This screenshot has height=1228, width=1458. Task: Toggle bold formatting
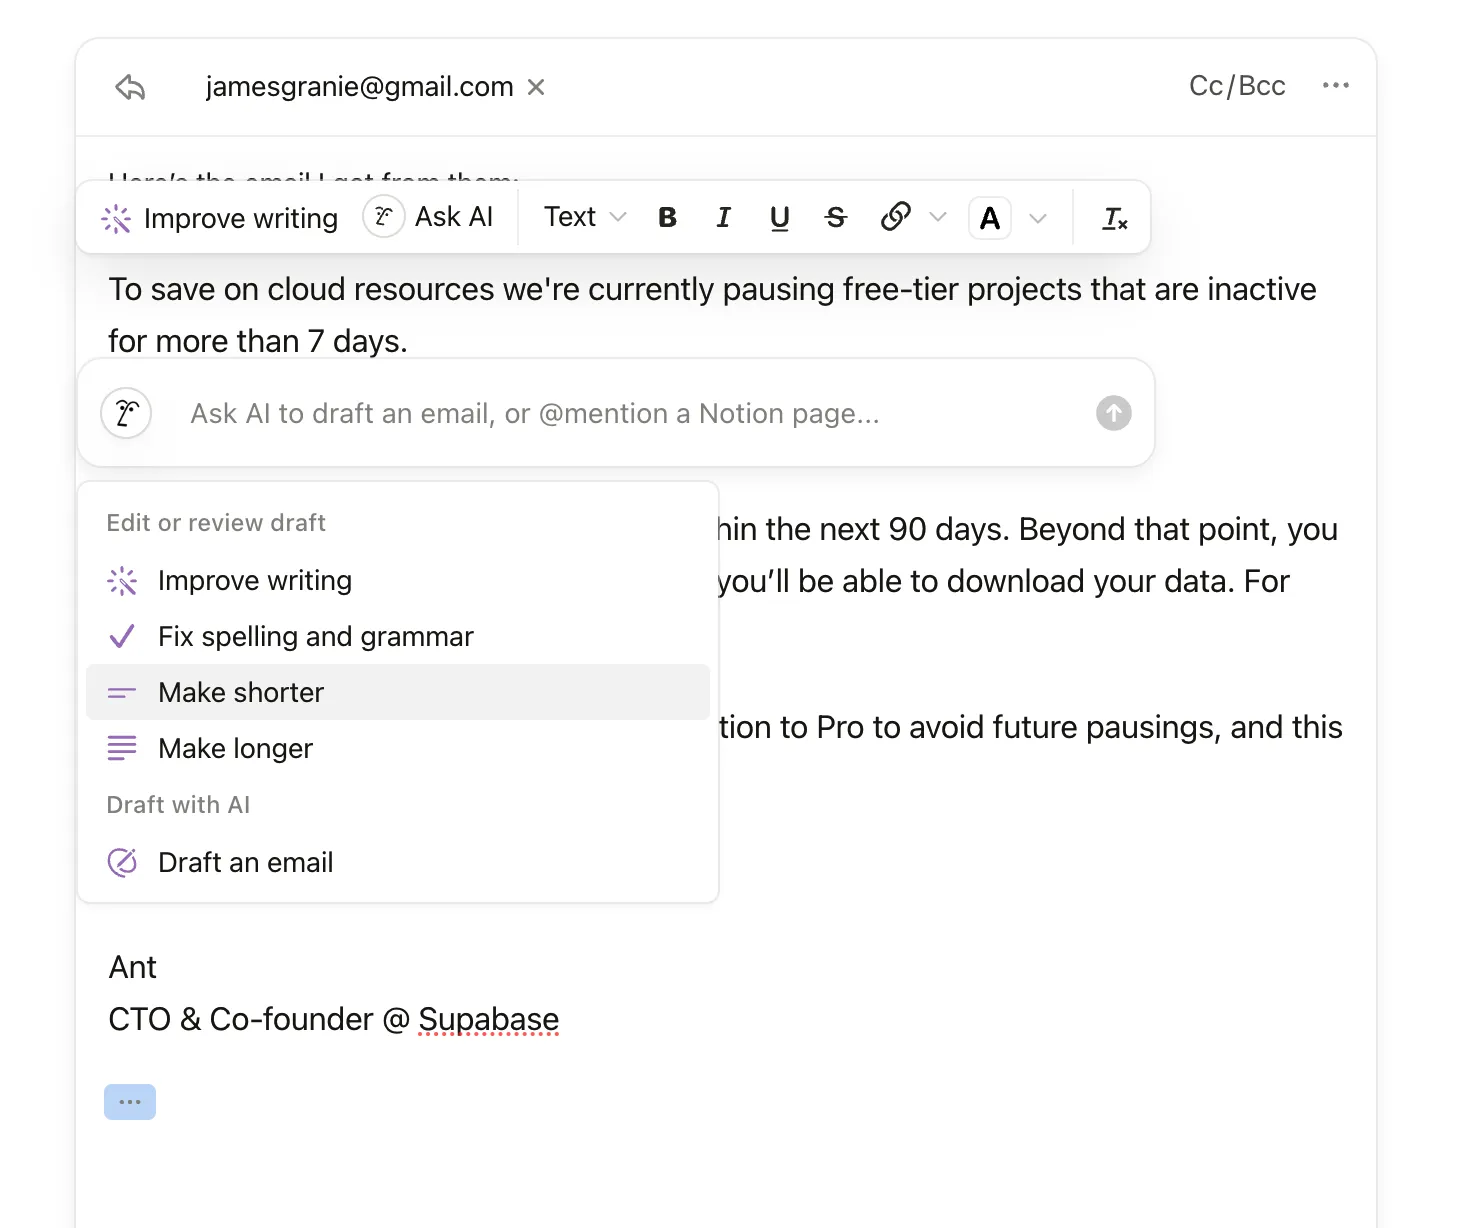[667, 217]
